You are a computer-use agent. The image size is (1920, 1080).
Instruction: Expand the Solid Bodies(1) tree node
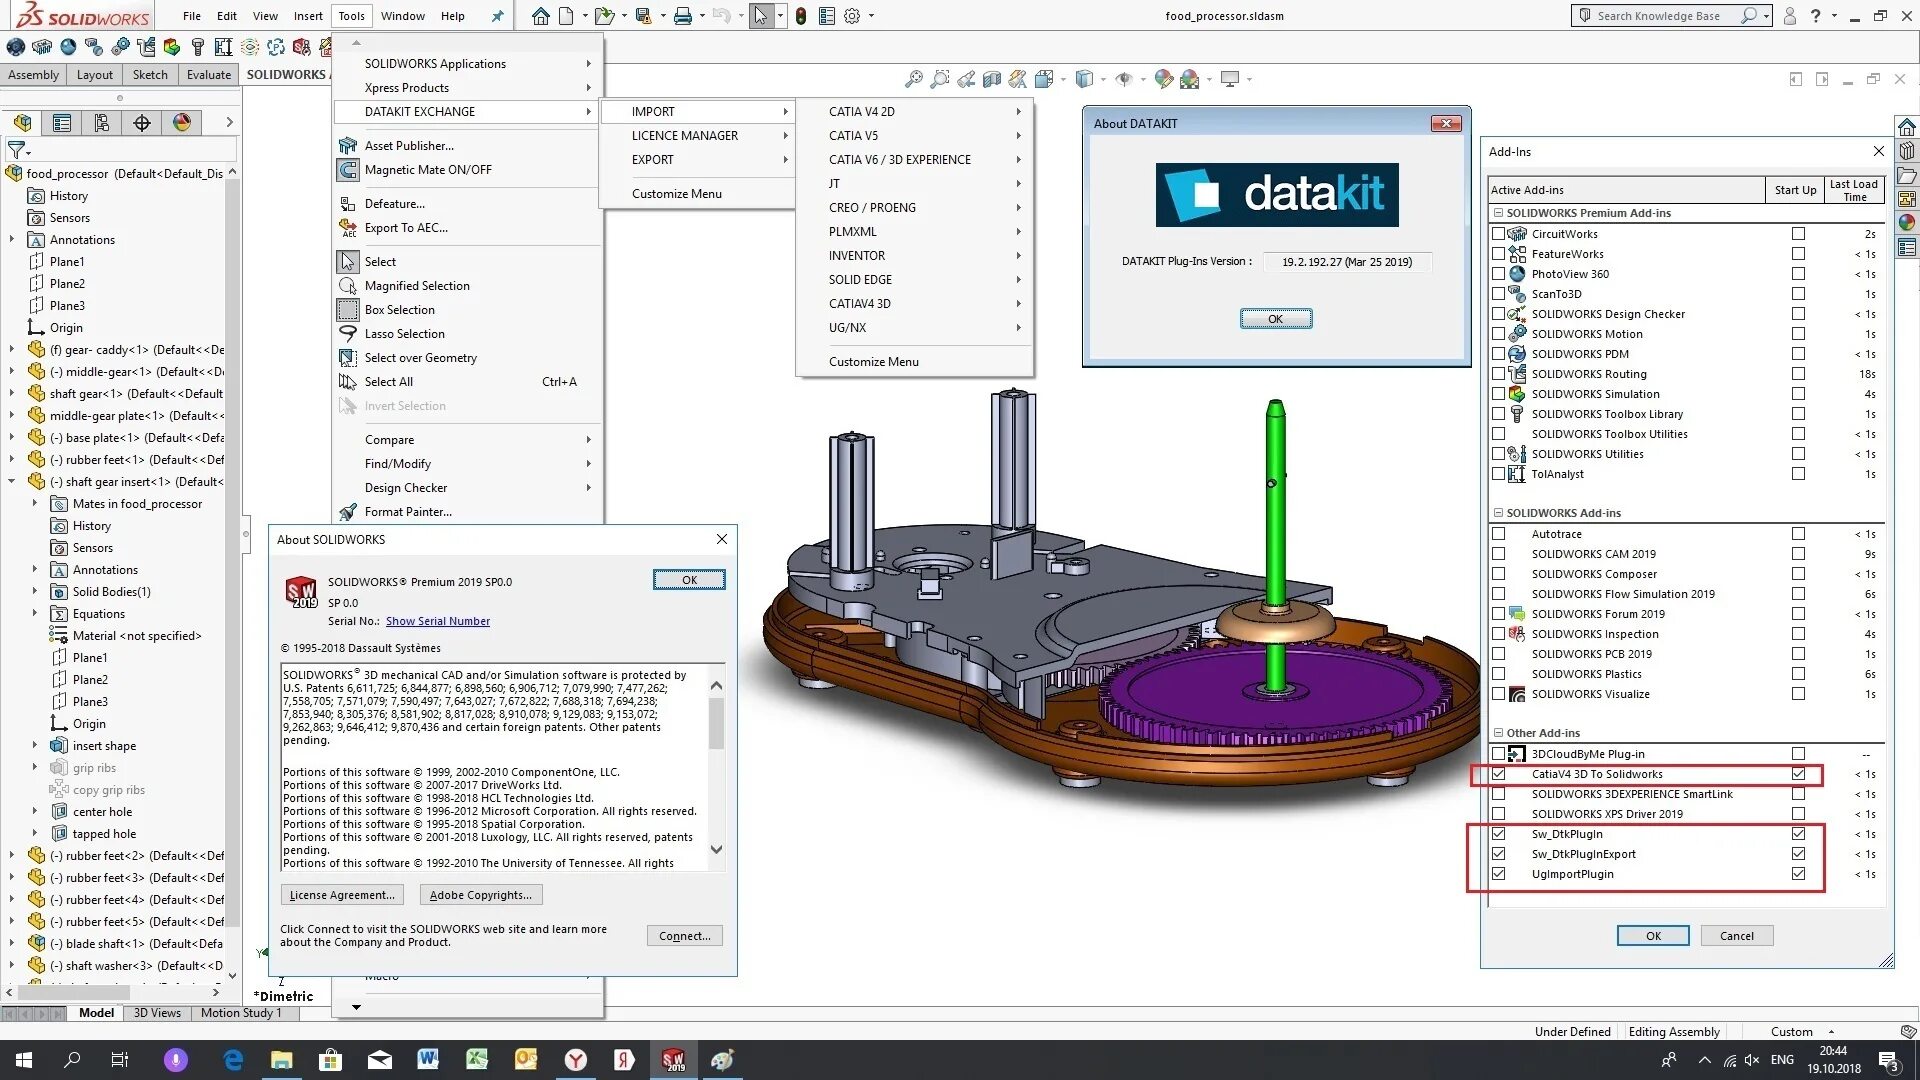point(35,592)
